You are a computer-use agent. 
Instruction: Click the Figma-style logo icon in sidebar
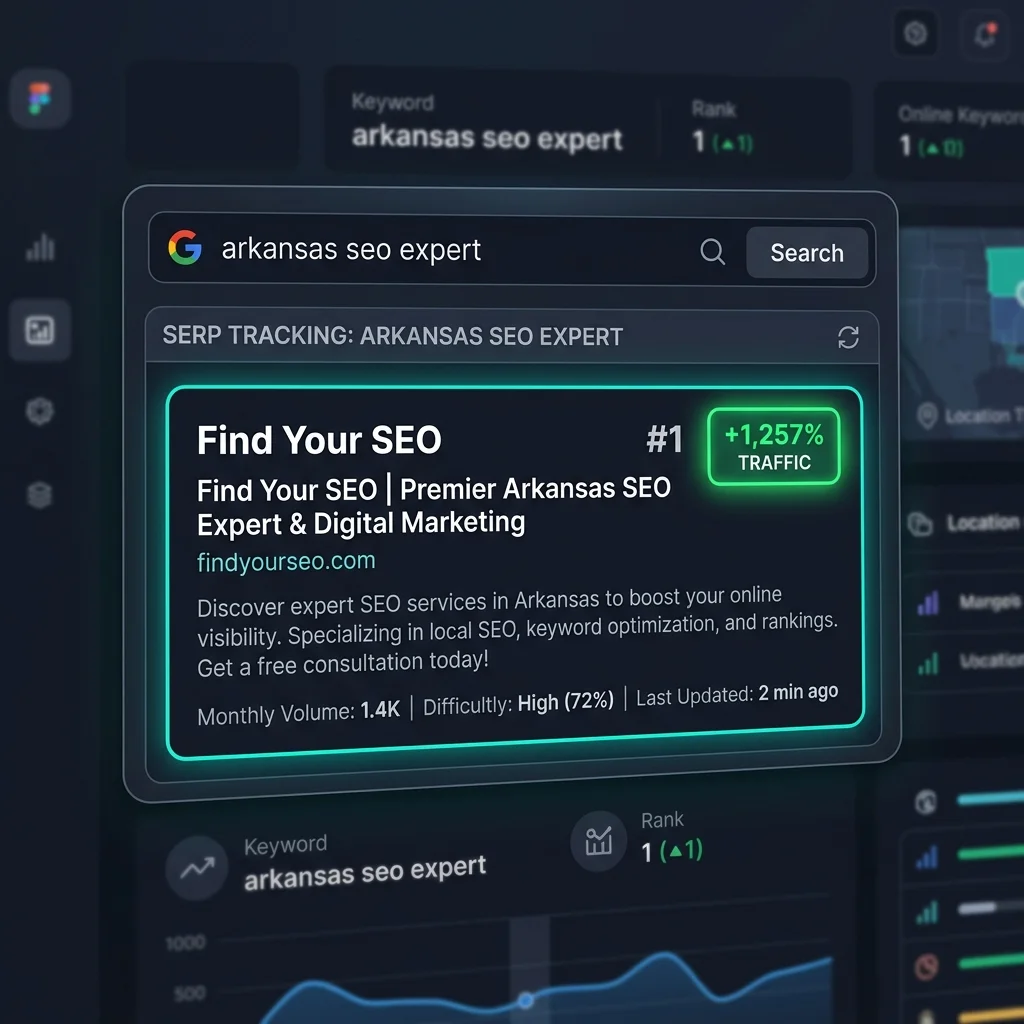39,98
